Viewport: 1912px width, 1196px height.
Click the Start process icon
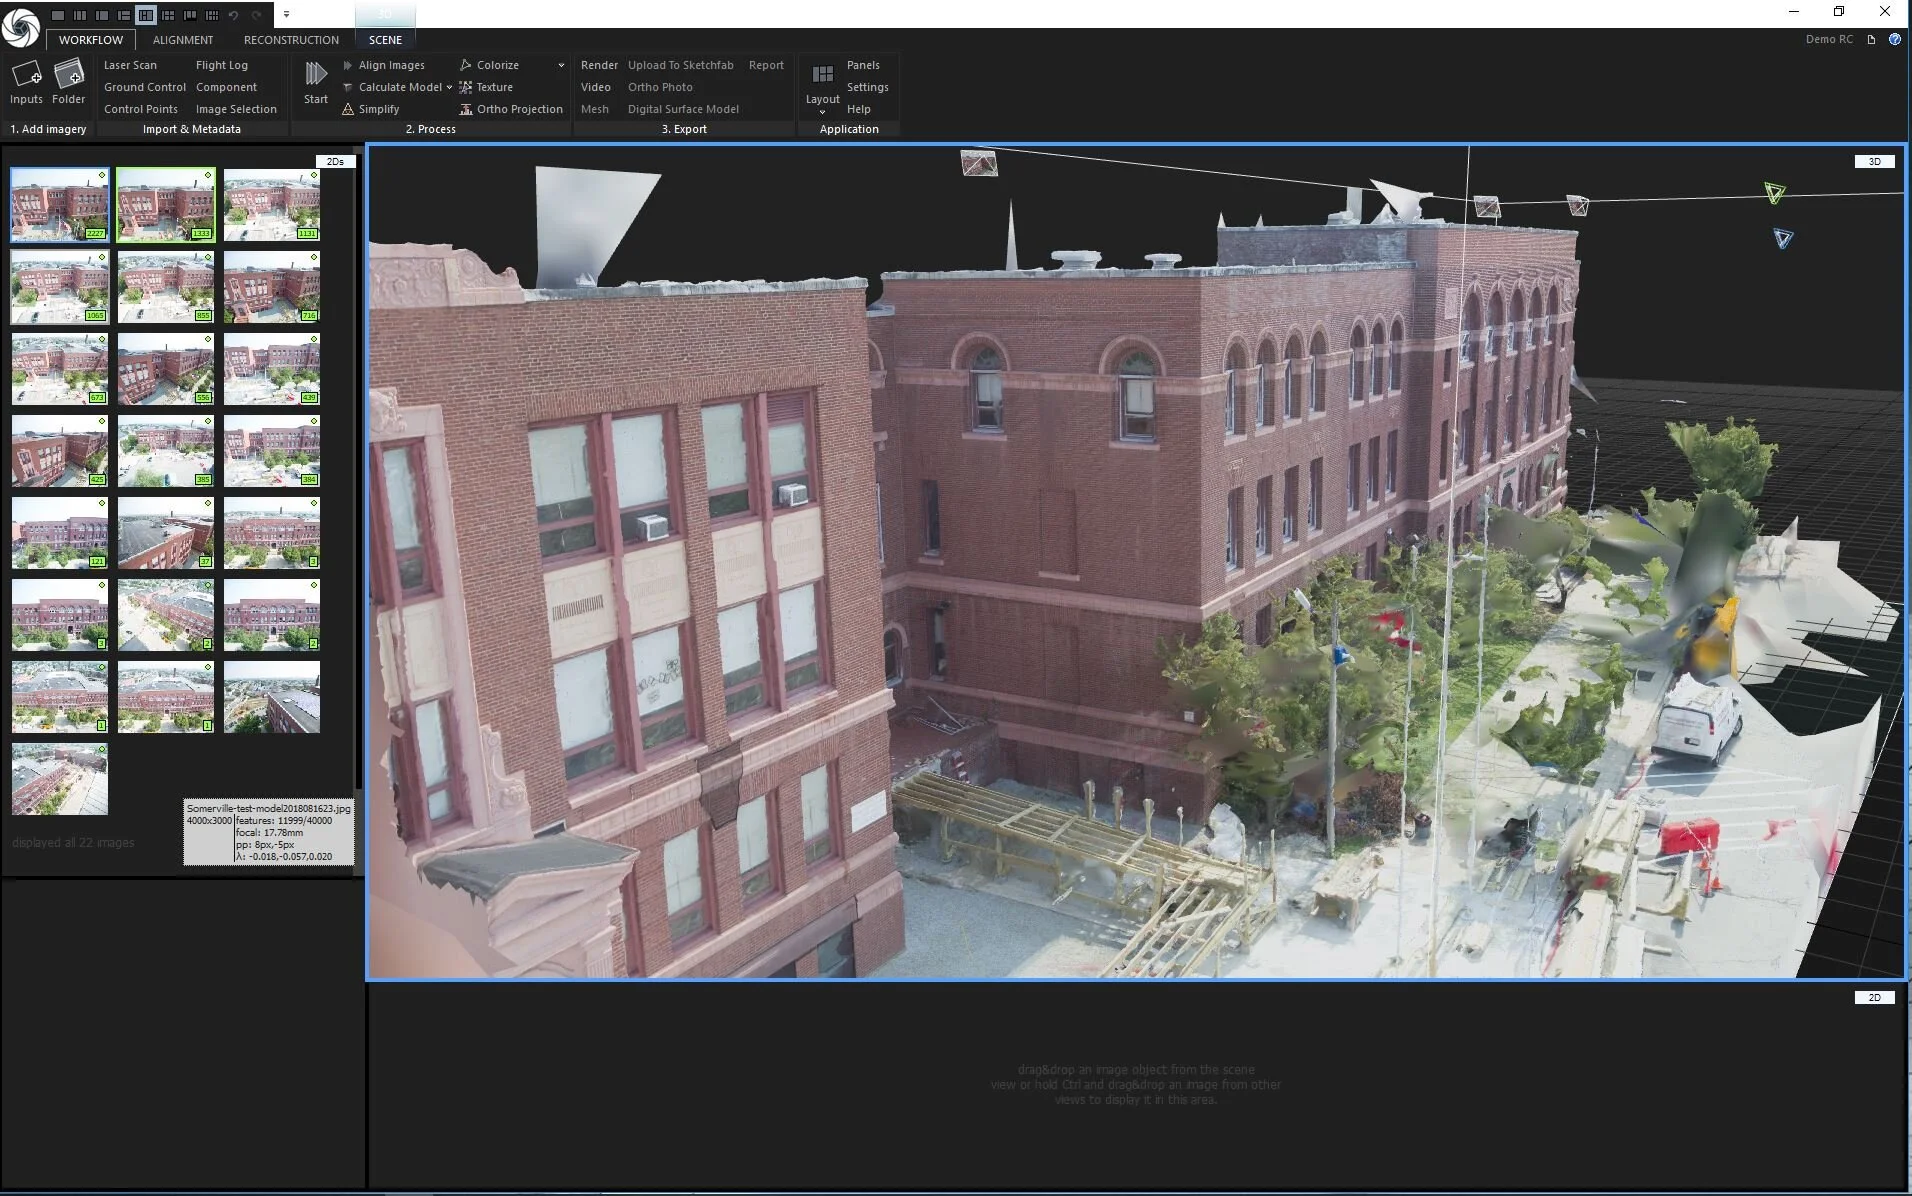316,73
